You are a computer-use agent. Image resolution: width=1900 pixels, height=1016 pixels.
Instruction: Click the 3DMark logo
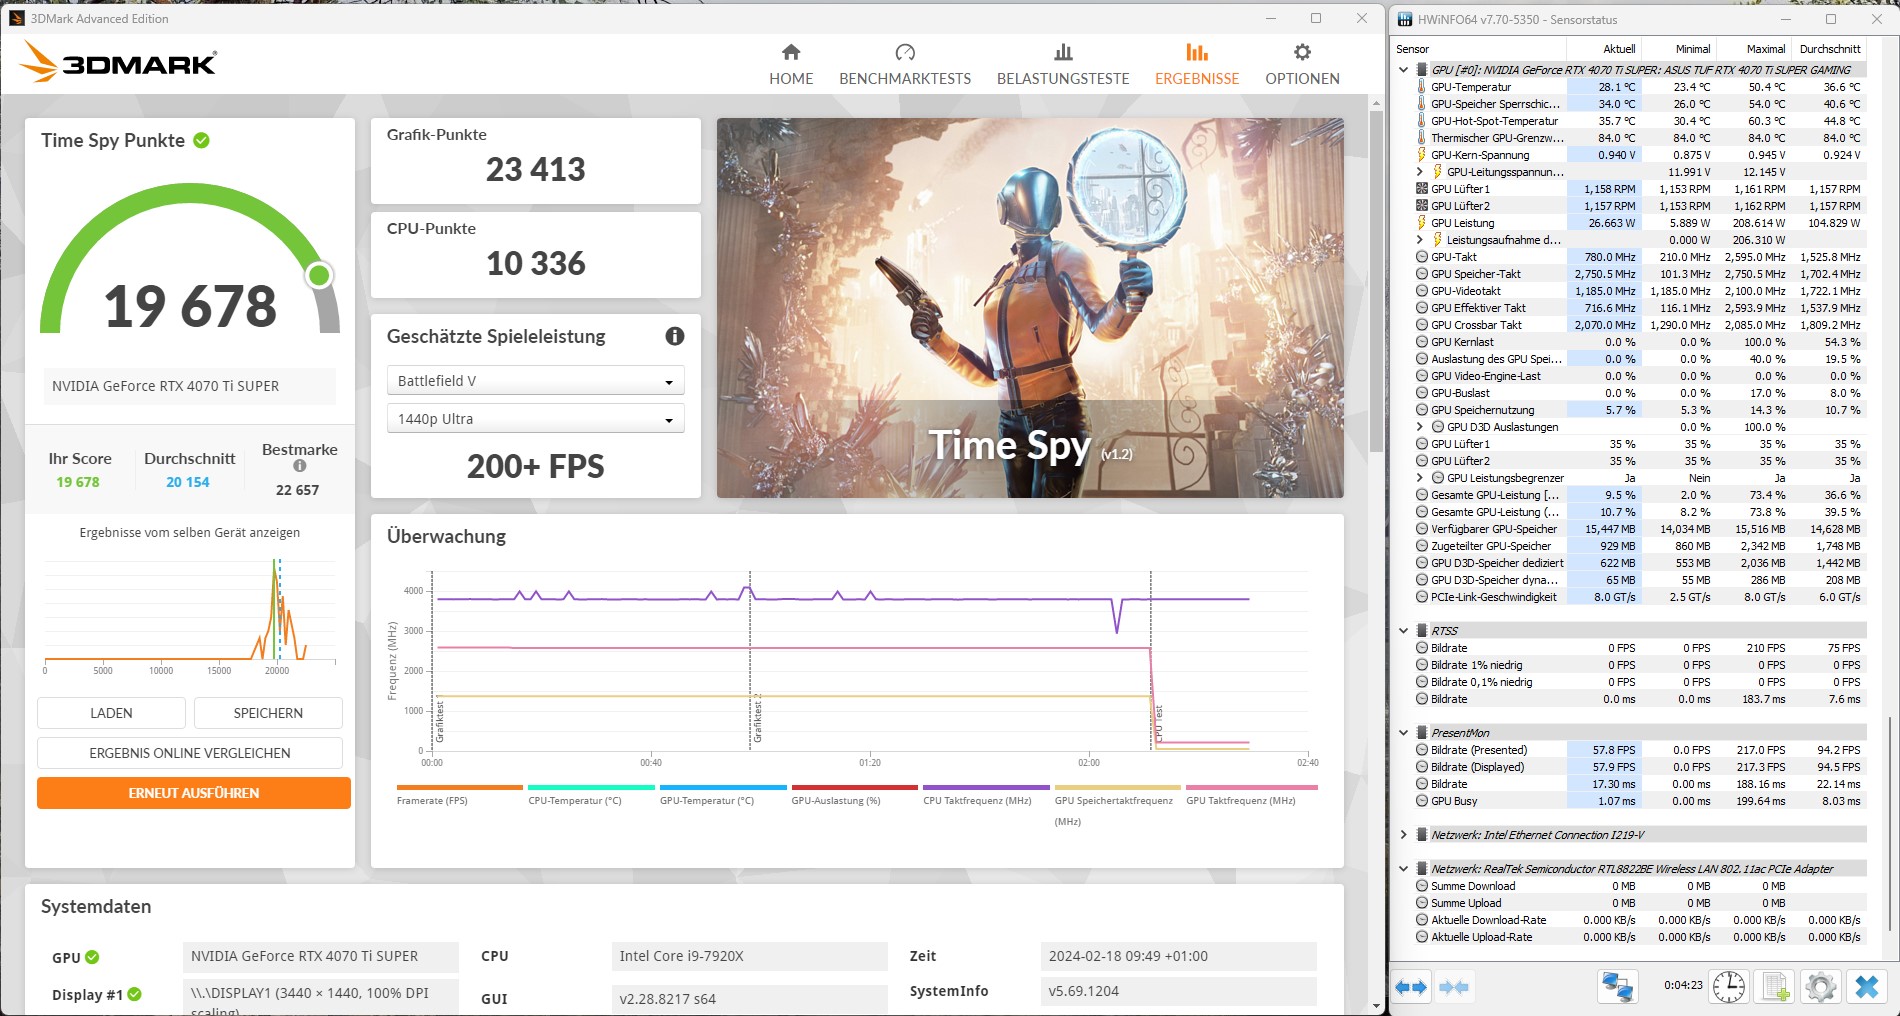click(118, 62)
